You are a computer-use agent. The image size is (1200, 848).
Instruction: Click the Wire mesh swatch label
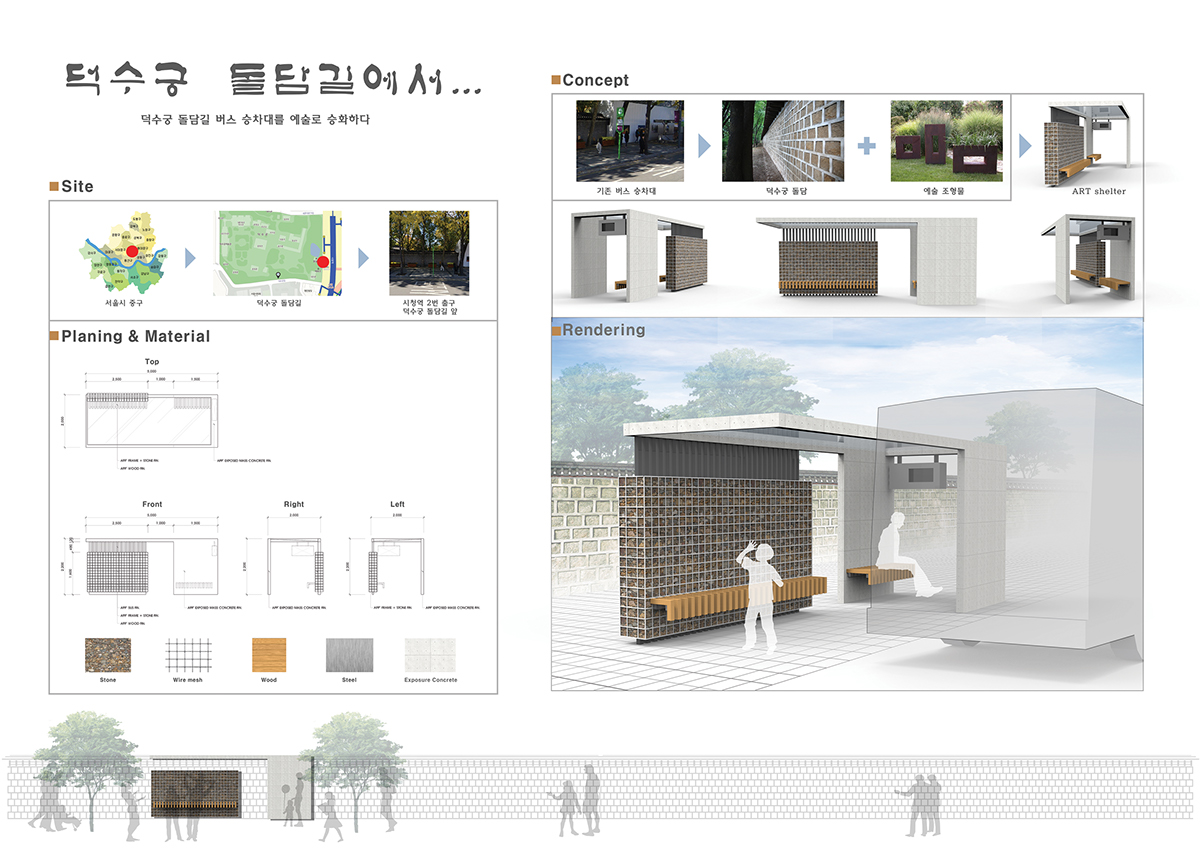186,680
